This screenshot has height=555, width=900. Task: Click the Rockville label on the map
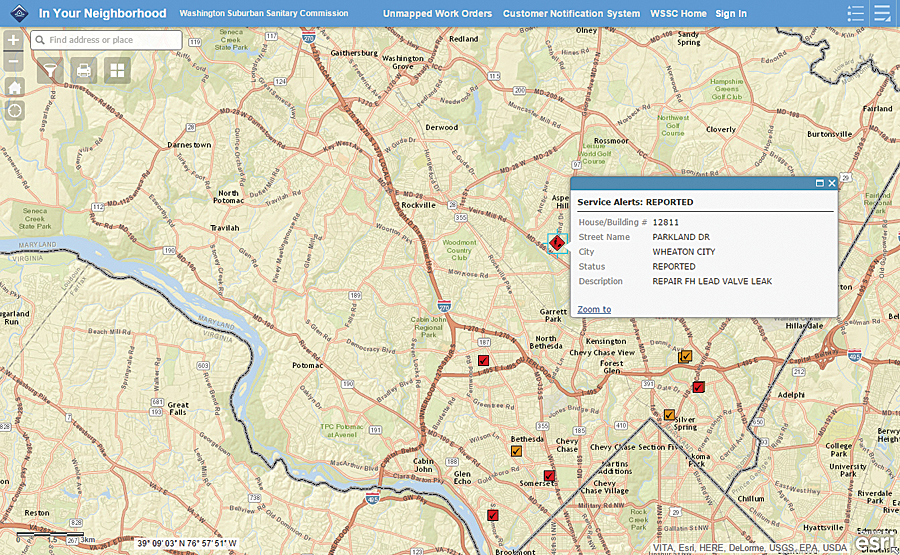tap(418, 205)
